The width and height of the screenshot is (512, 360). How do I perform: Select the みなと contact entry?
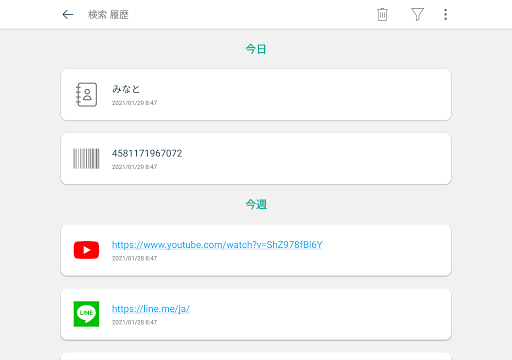(x=256, y=95)
